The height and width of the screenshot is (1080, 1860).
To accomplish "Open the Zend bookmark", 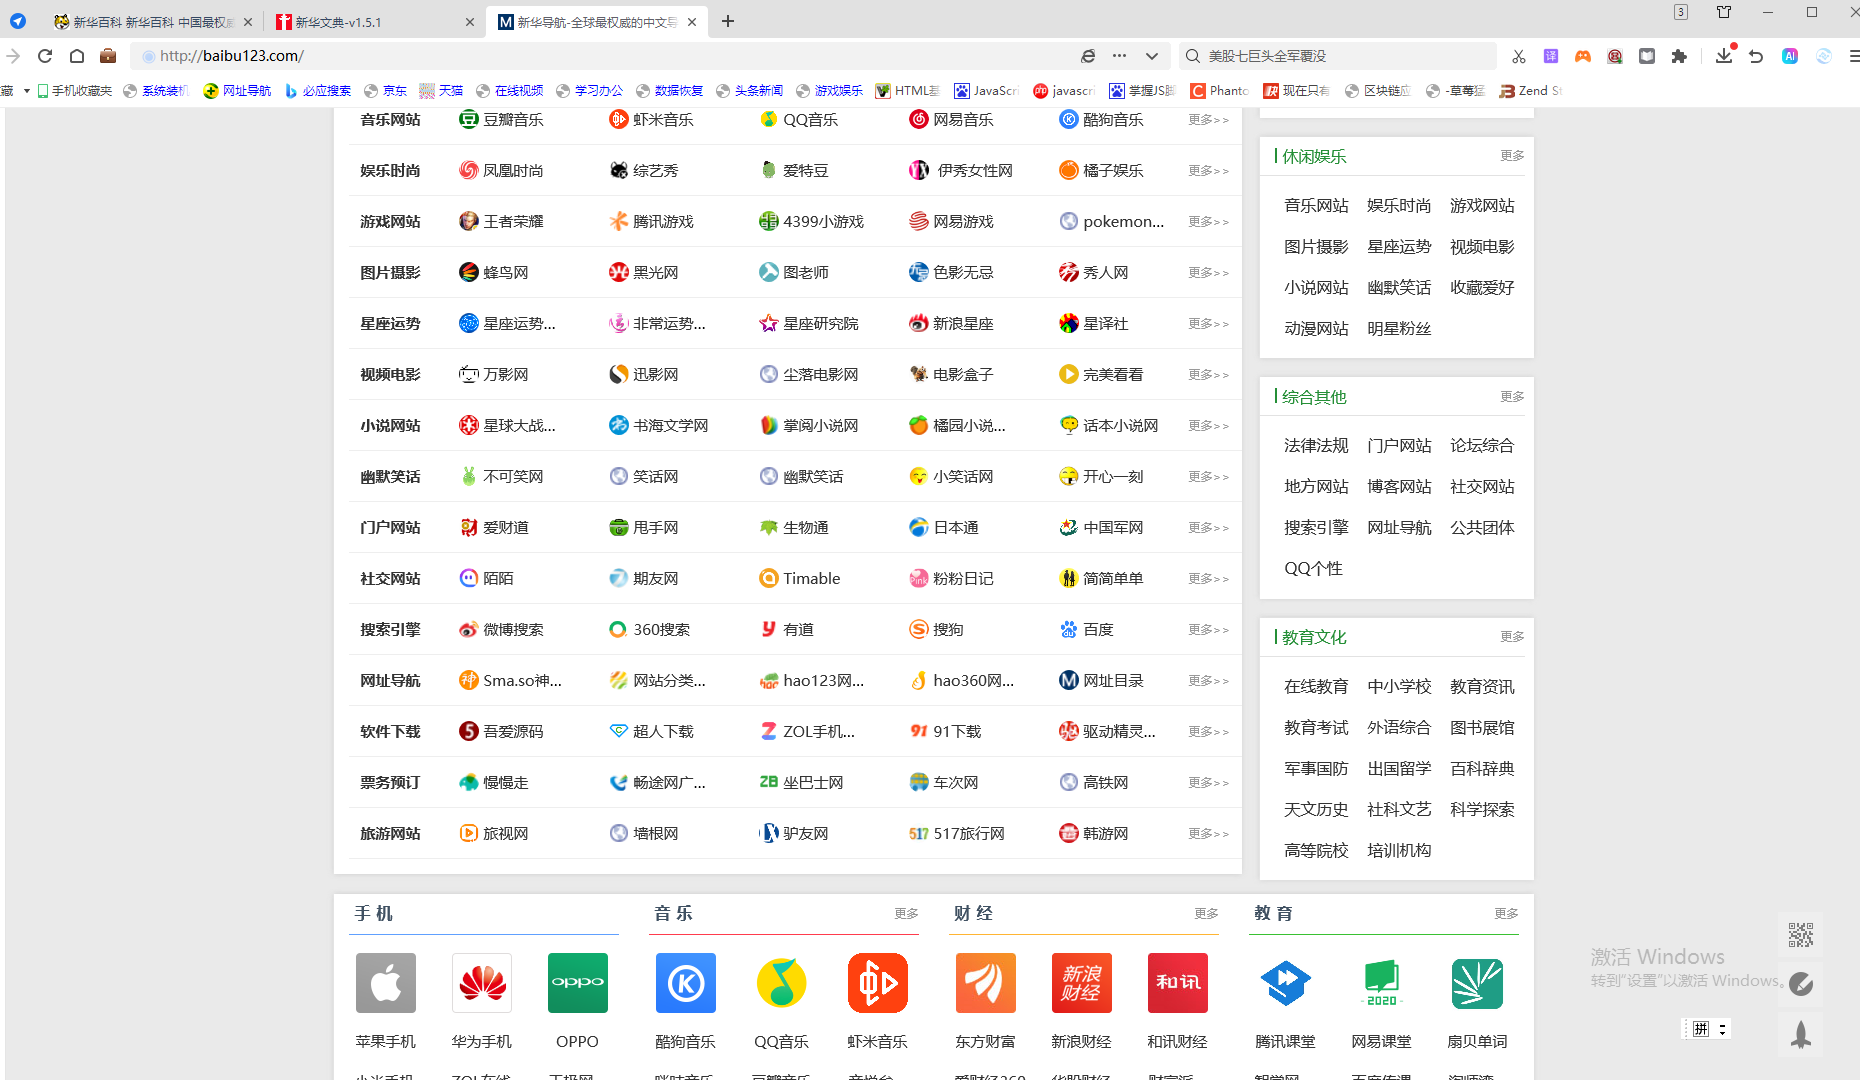I will coord(1531,91).
